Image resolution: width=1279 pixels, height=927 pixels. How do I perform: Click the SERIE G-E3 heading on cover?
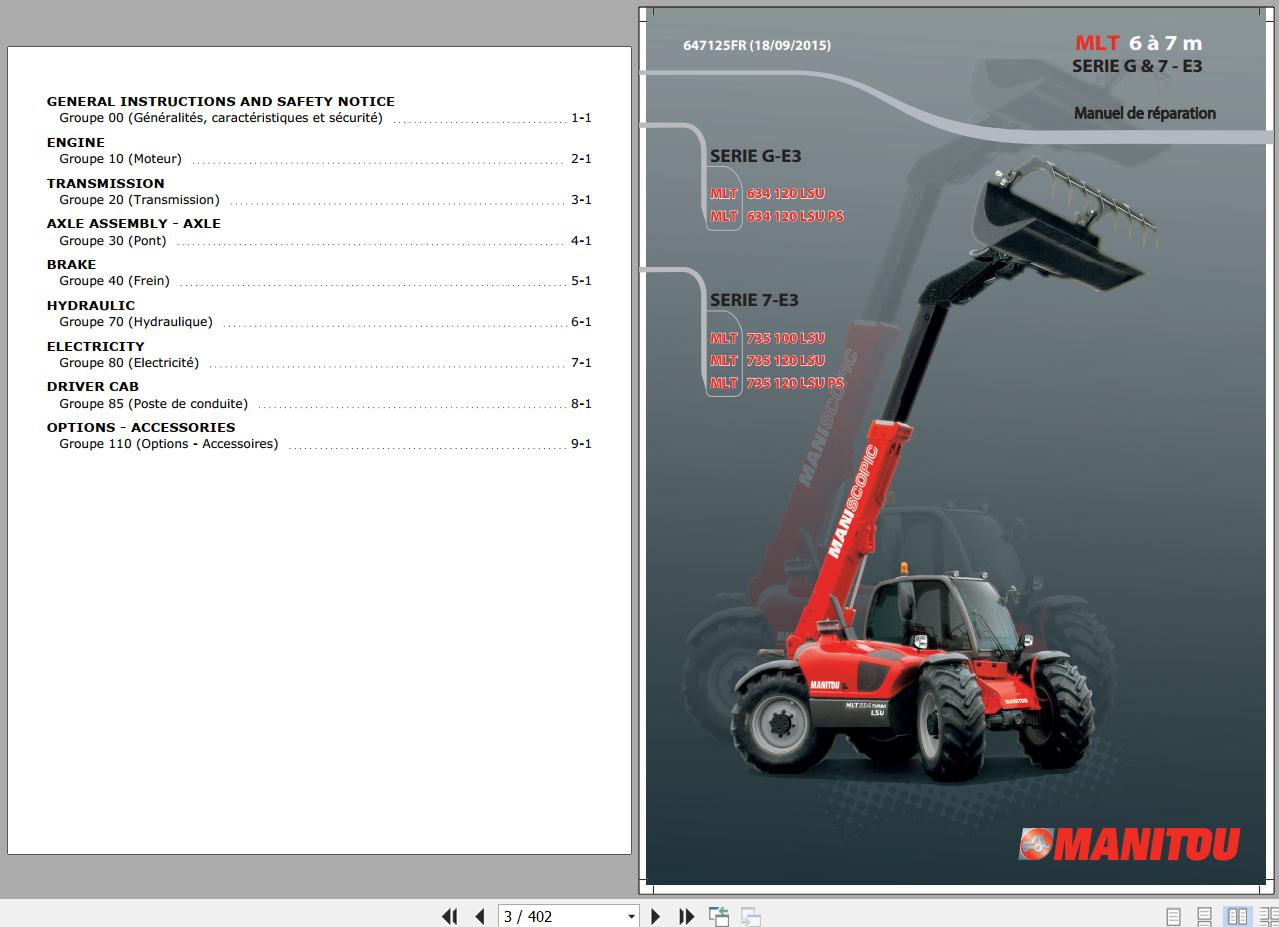[x=755, y=156]
